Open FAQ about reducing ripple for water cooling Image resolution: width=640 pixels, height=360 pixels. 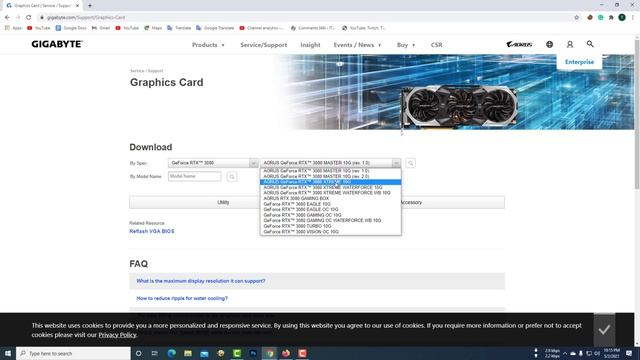(x=182, y=298)
